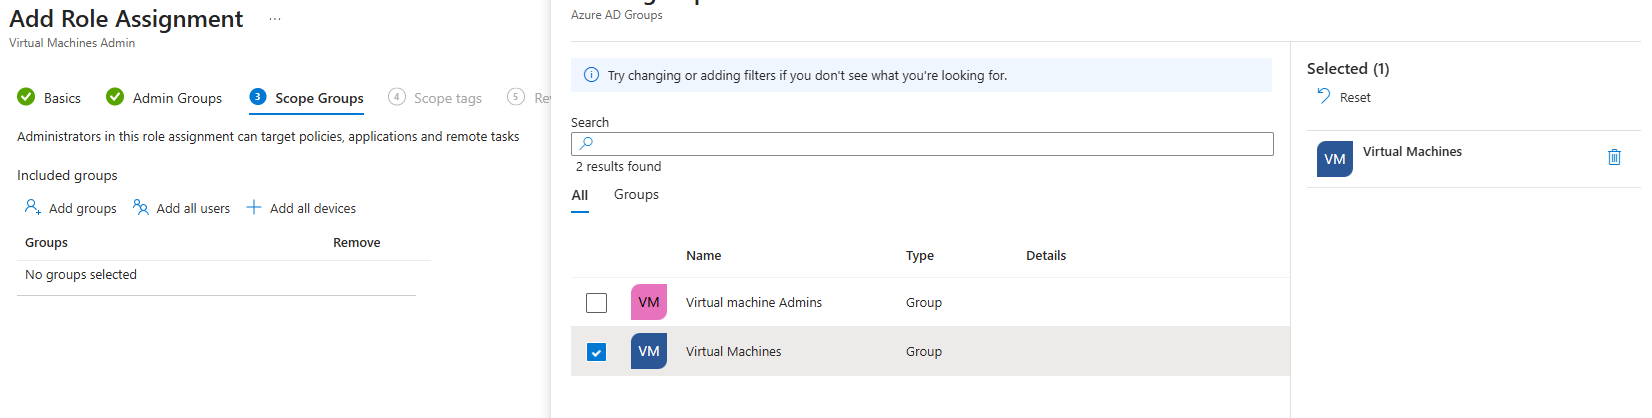This screenshot has width=1652, height=418.
Task: Check the Virtual machine Admins checkbox
Action: (x=596, y=302)
